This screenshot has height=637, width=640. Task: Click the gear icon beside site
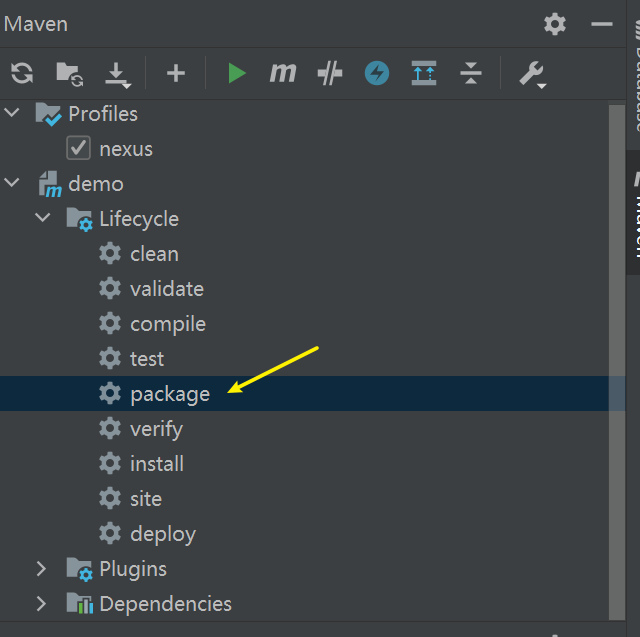tap(110, 499)
